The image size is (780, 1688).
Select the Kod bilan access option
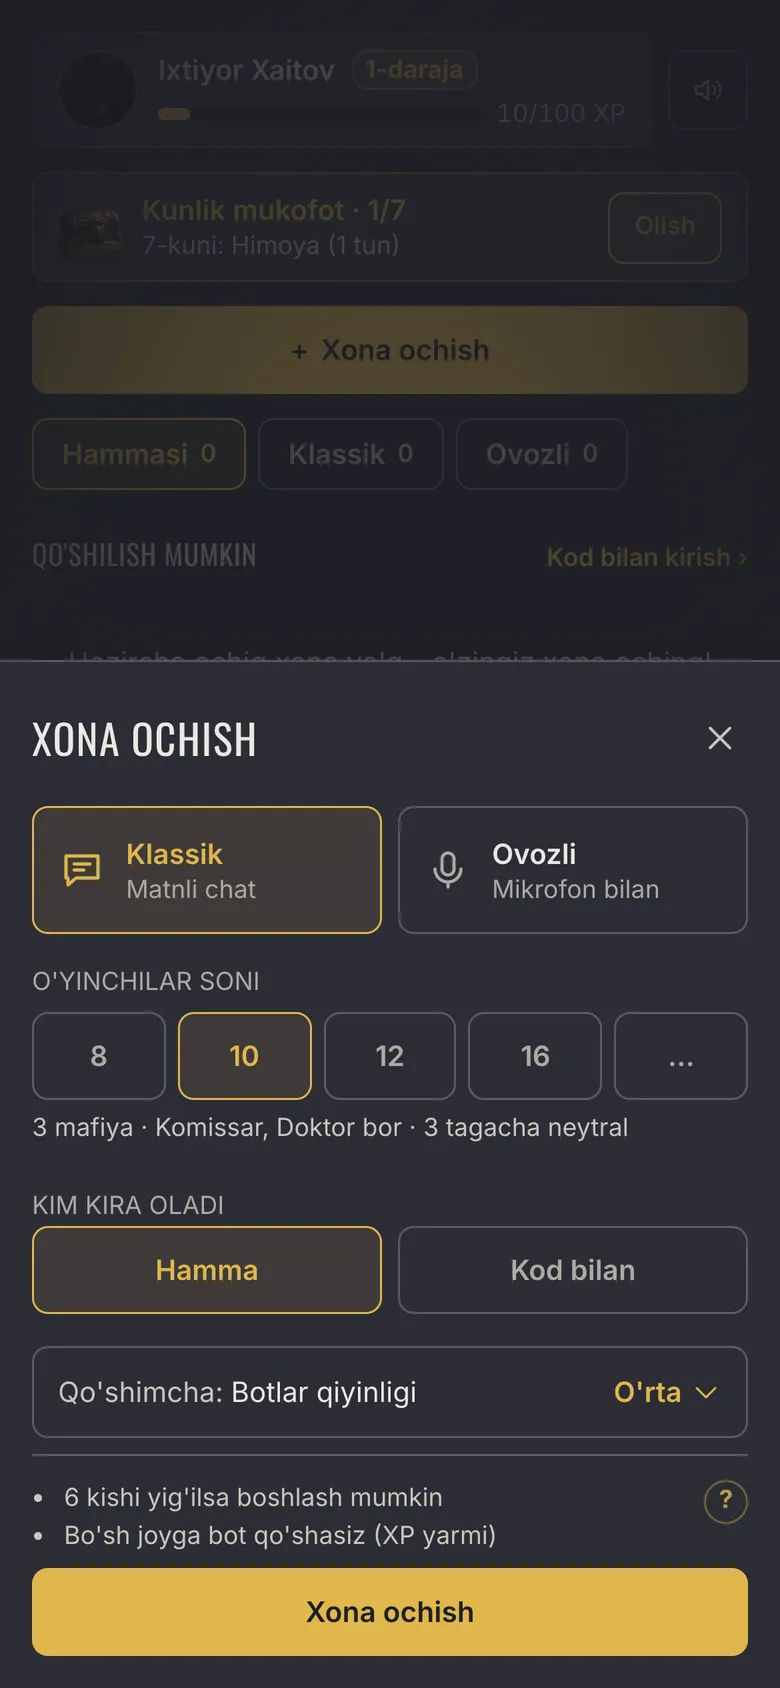(x=573, y=1270)
